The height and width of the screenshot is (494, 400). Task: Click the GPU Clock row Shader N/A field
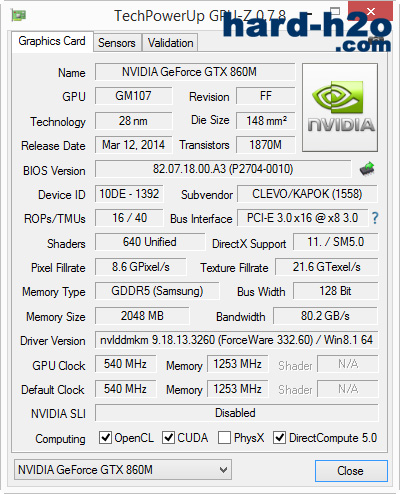(348, 364)
